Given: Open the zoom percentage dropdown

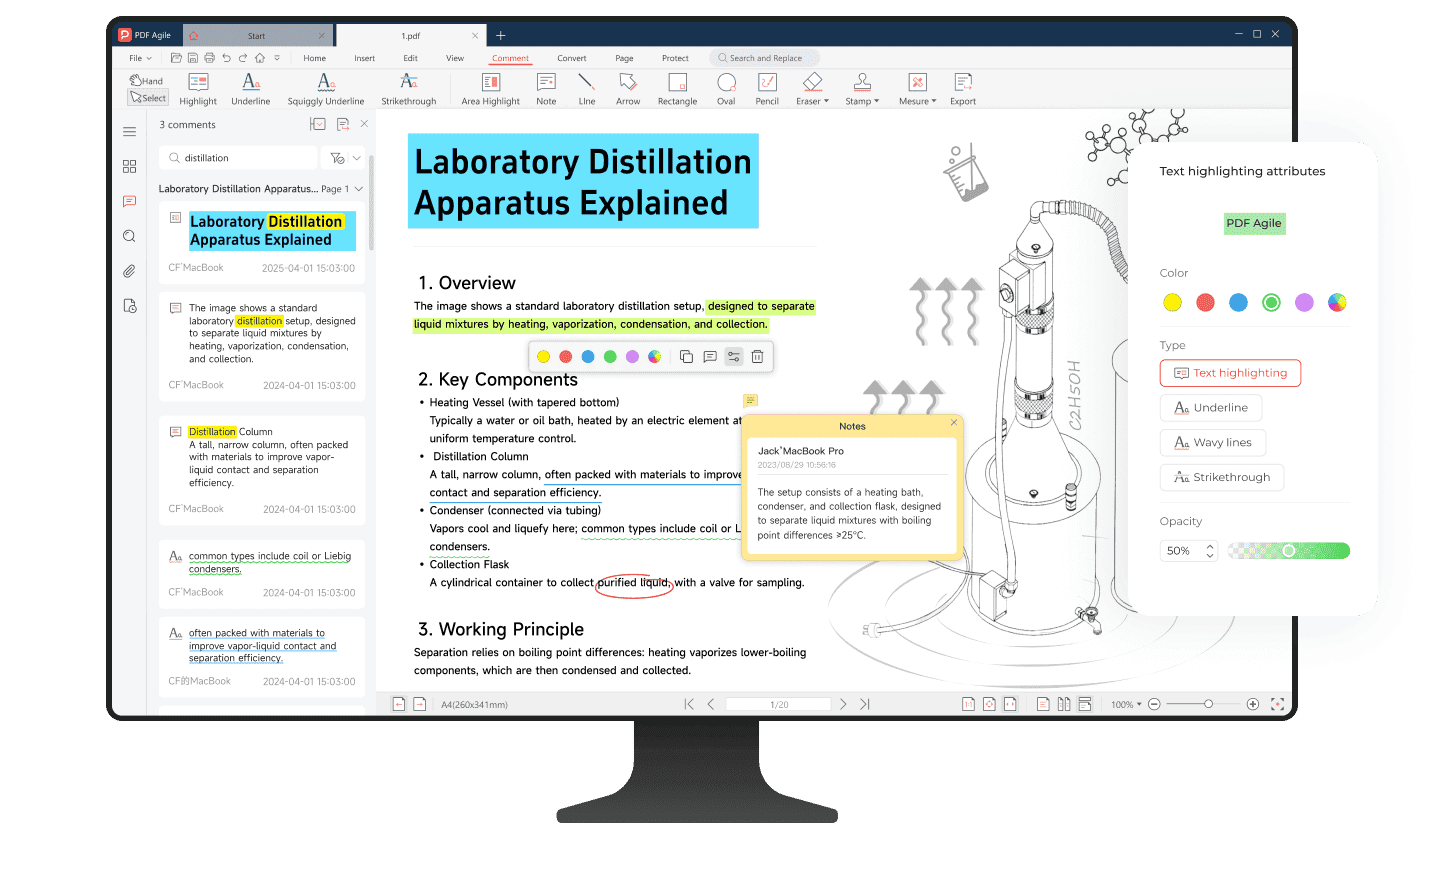Looking at the screenshot, I should point(1126,705).
